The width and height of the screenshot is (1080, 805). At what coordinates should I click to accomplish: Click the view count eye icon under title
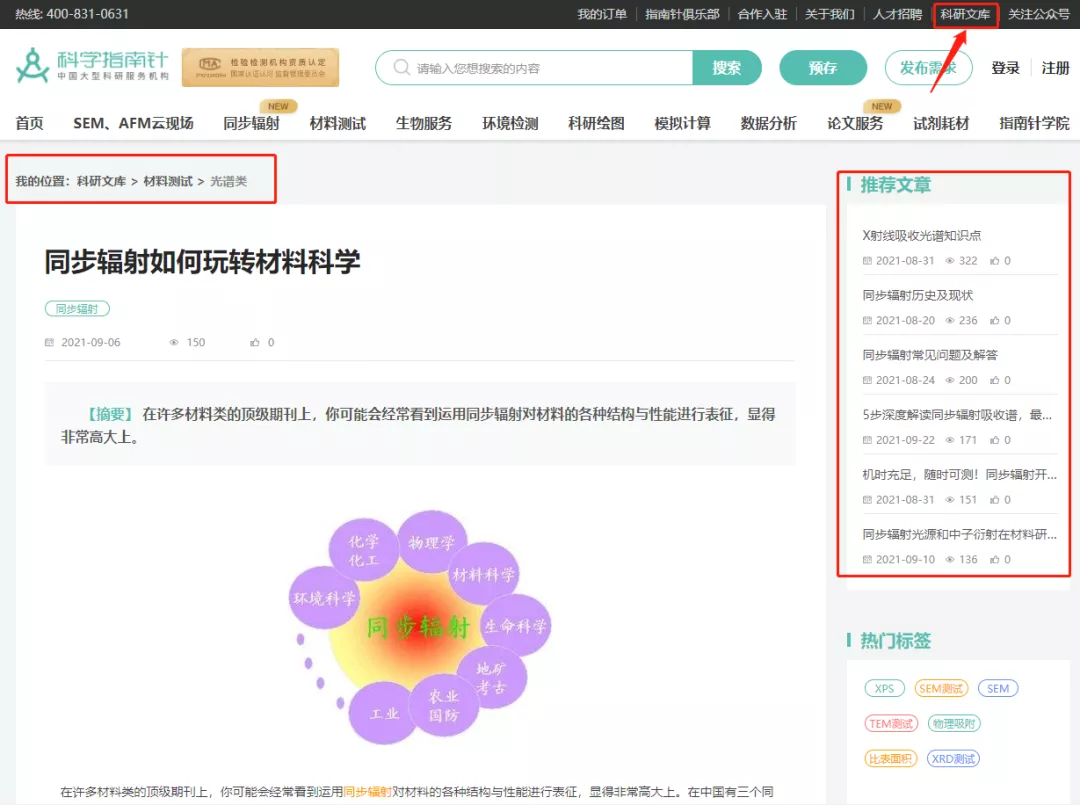[174, 342]
